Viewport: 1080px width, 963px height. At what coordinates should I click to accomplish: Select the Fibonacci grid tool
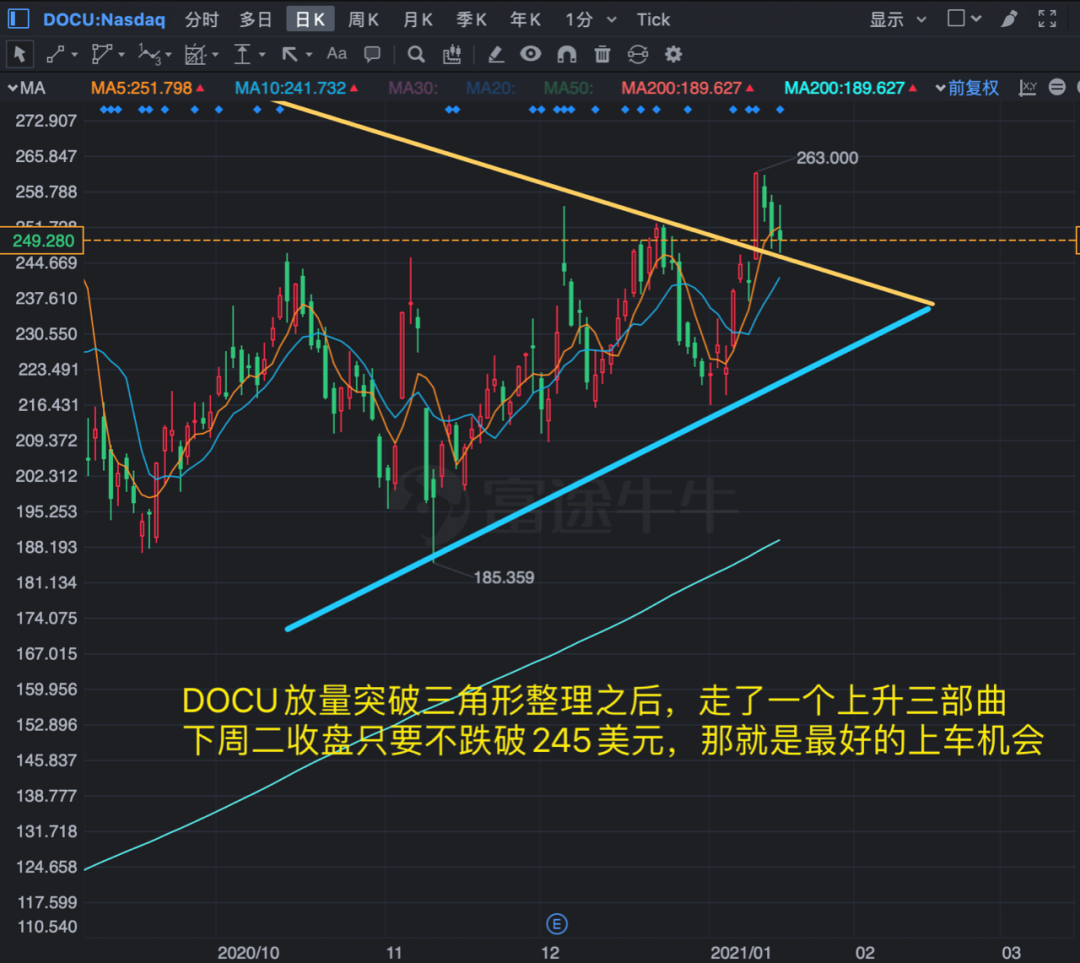coord(196,54)
